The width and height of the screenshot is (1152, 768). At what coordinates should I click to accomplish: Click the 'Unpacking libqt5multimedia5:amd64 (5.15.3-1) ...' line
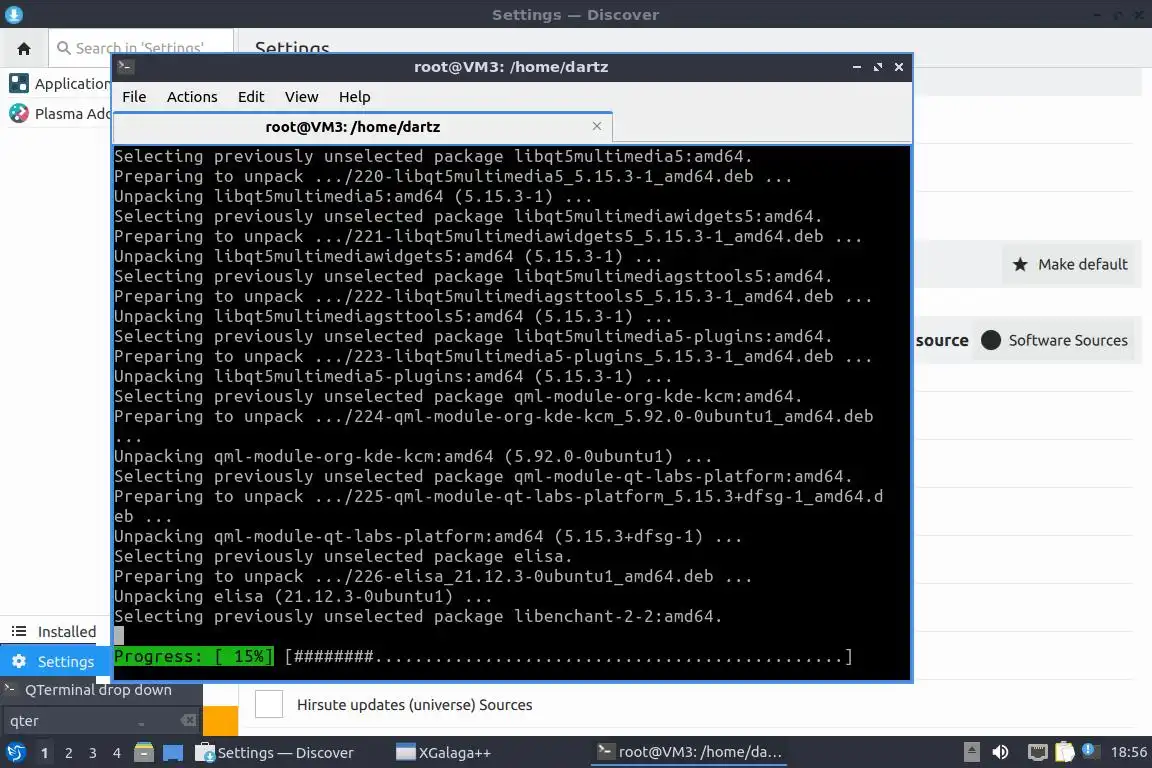[353, 196]
